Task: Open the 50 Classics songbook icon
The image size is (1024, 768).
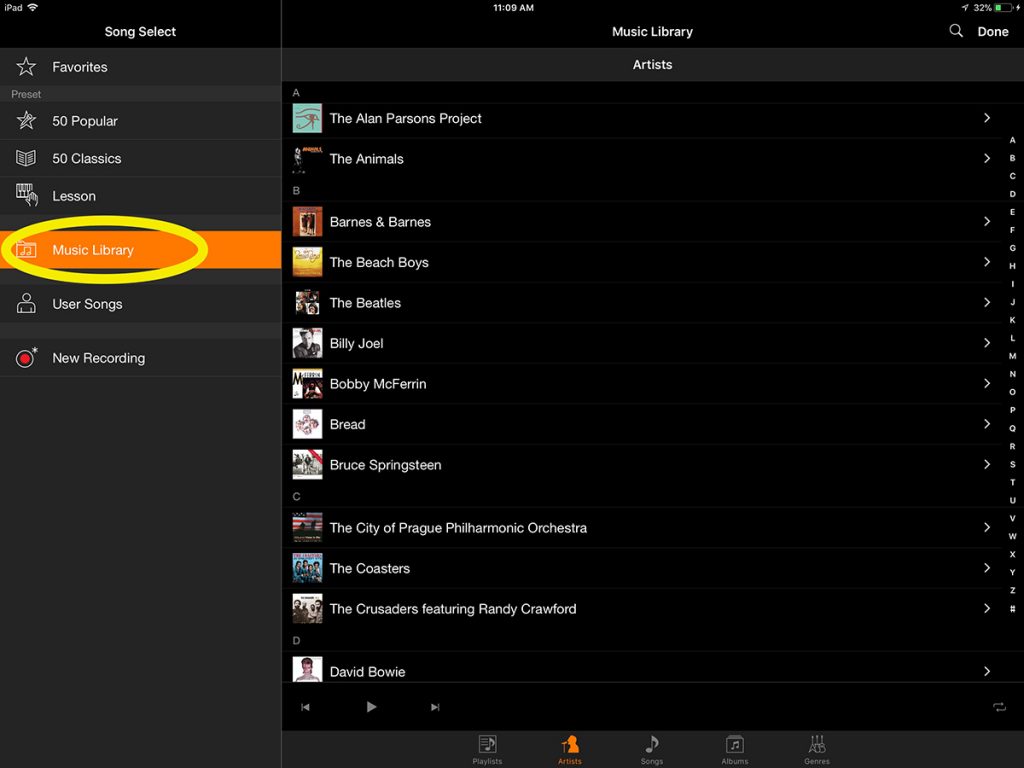Action: tap(26, 158)
